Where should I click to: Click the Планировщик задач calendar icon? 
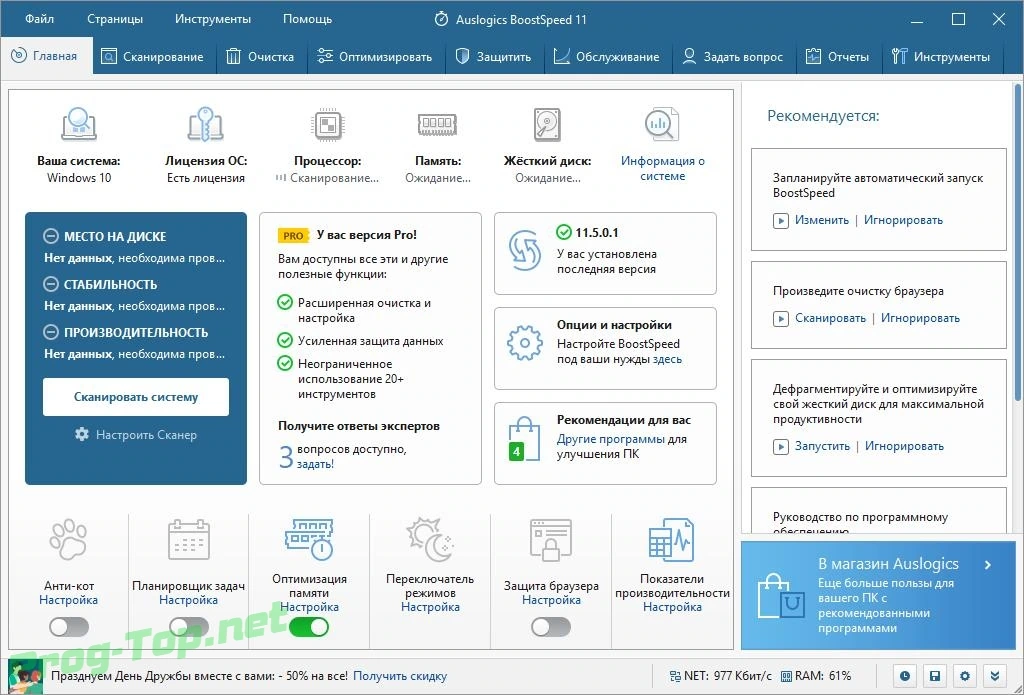click(189, 540)
